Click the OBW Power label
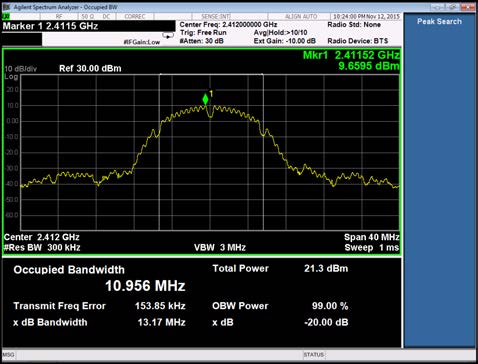Viewport: 478px width, 364px height. pos(240,306)
